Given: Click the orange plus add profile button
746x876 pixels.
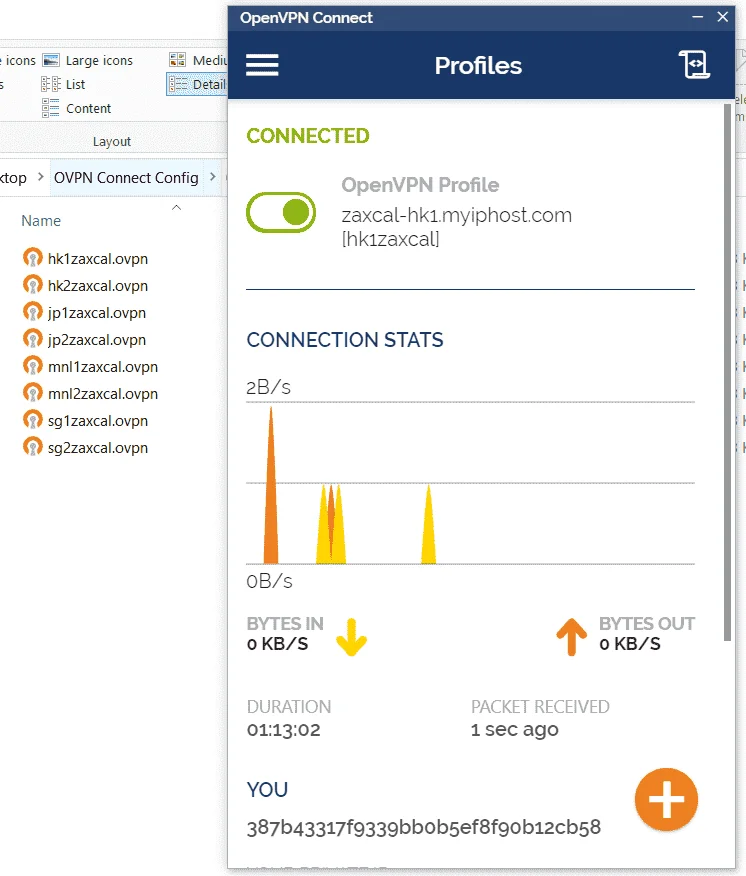Looking at the screenshot, I should tap(666, 799).
